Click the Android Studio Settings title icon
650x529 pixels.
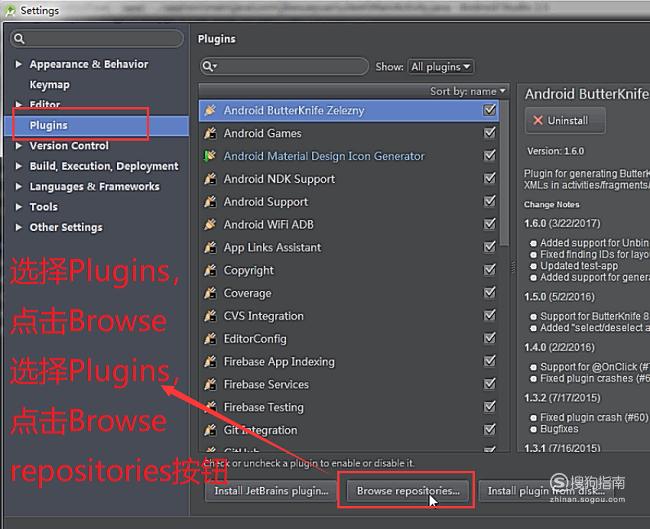tap(10, 10)
